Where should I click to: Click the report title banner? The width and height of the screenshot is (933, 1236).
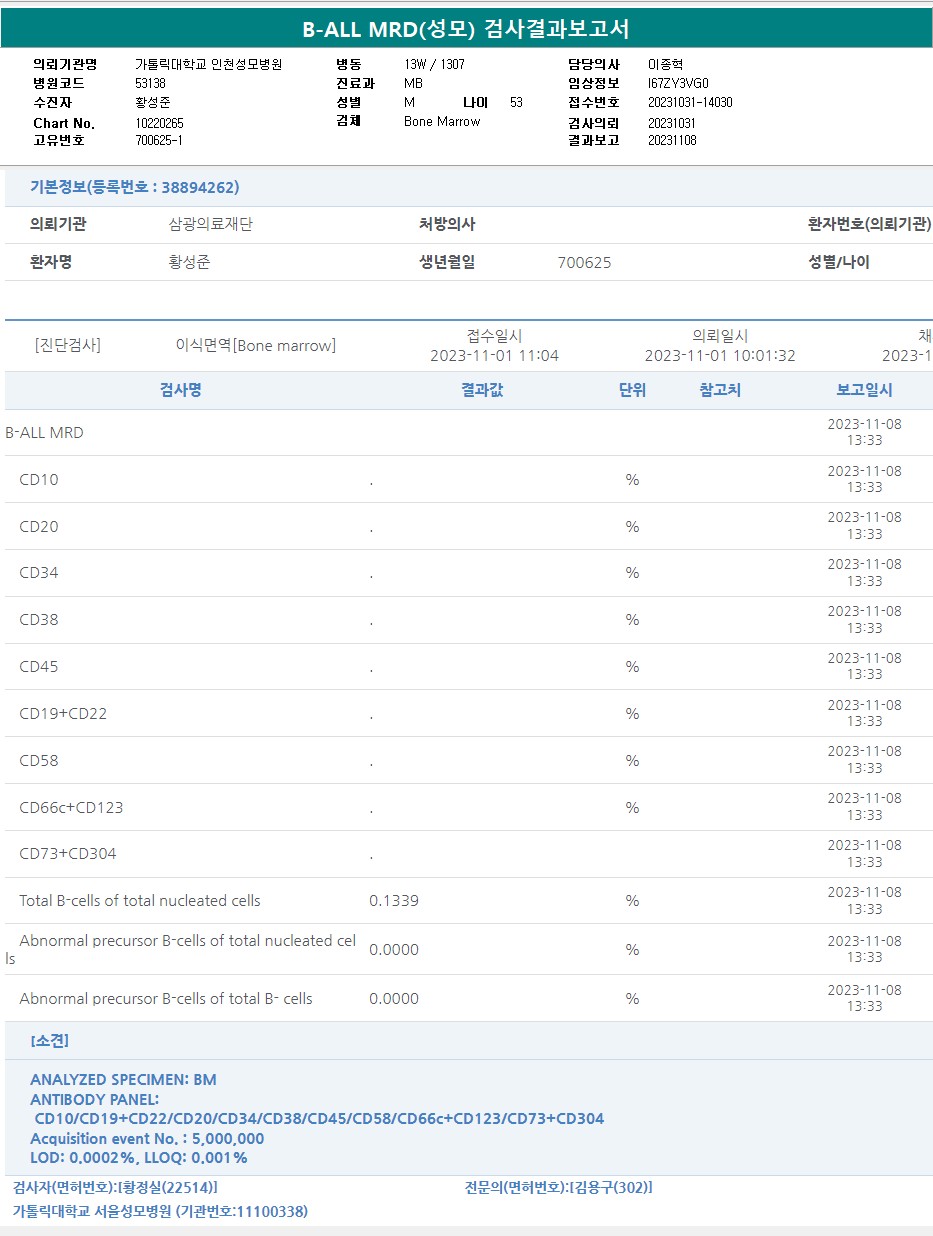466,29
